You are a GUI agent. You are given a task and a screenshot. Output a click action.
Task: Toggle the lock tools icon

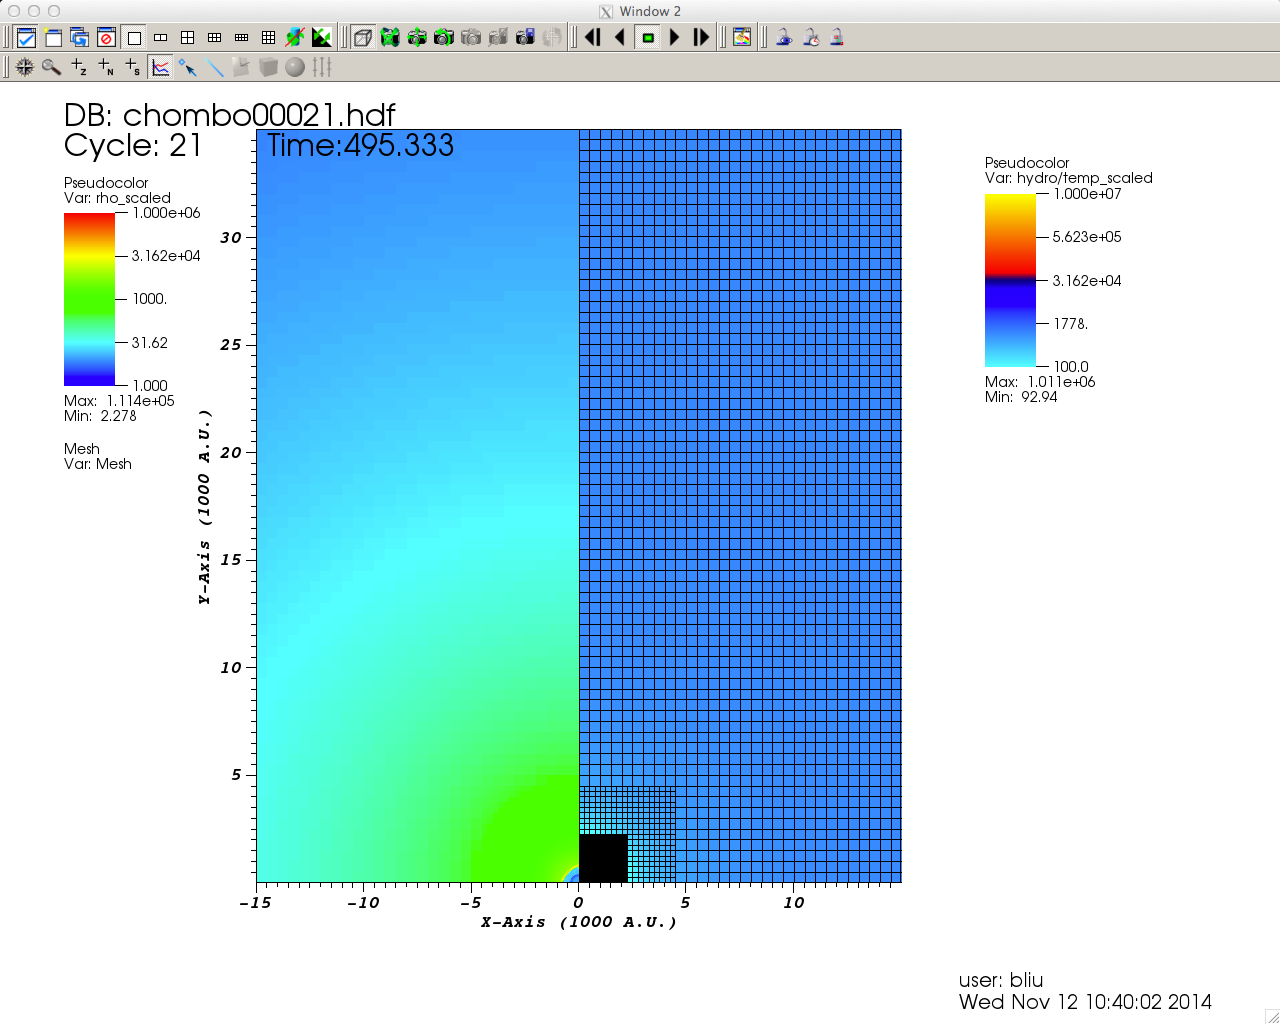tap(837, 38)
